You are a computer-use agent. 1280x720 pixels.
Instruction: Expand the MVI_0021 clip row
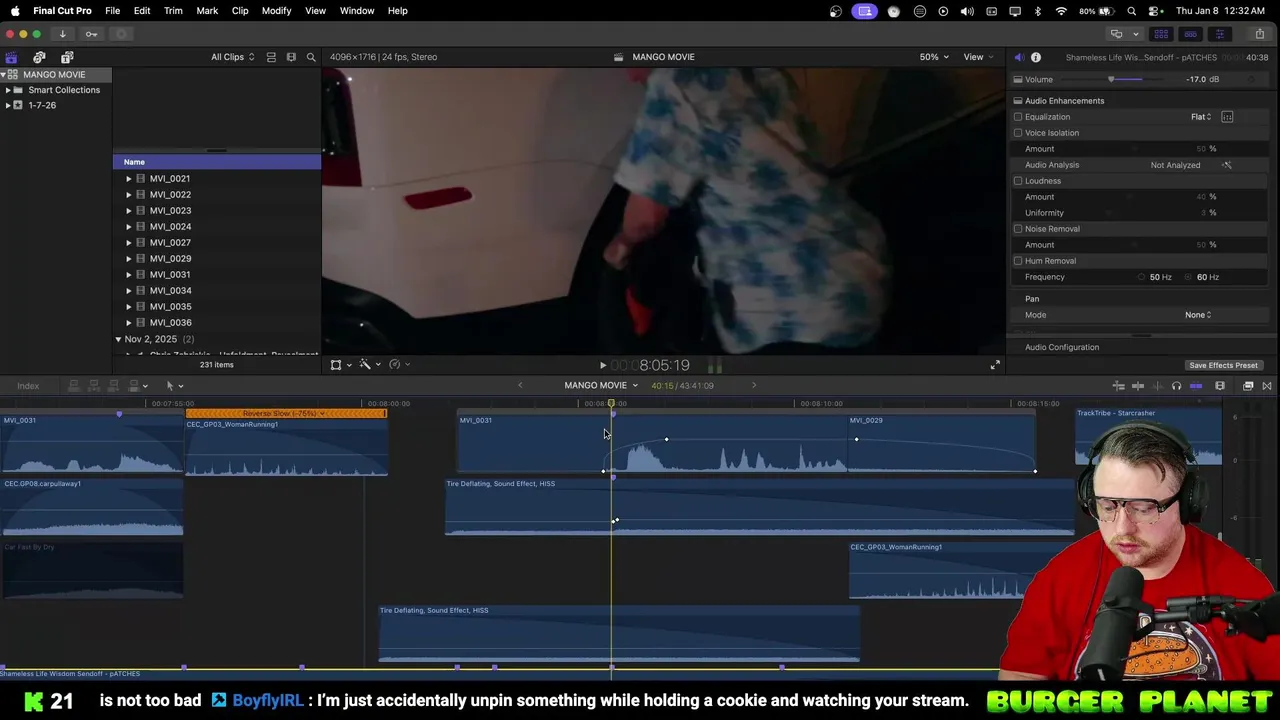click(128, 179)
